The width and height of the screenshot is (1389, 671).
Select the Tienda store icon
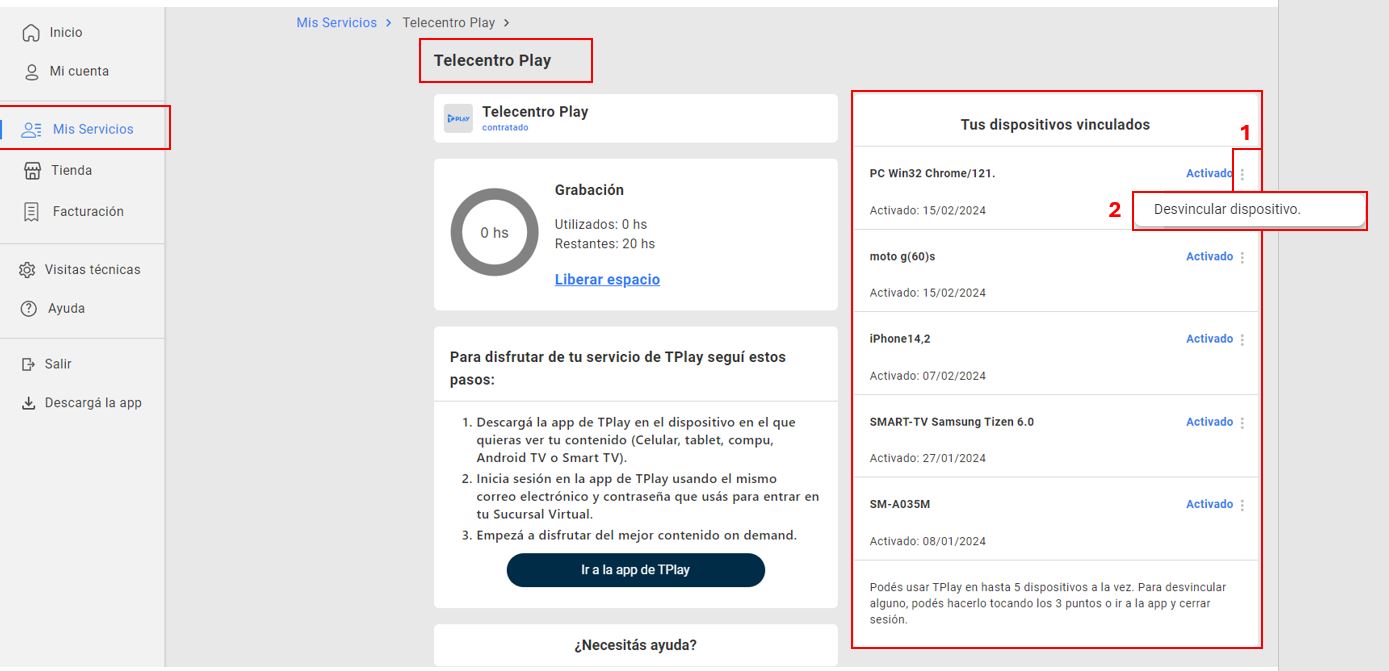pyautogui.click(x=32, y=171)
